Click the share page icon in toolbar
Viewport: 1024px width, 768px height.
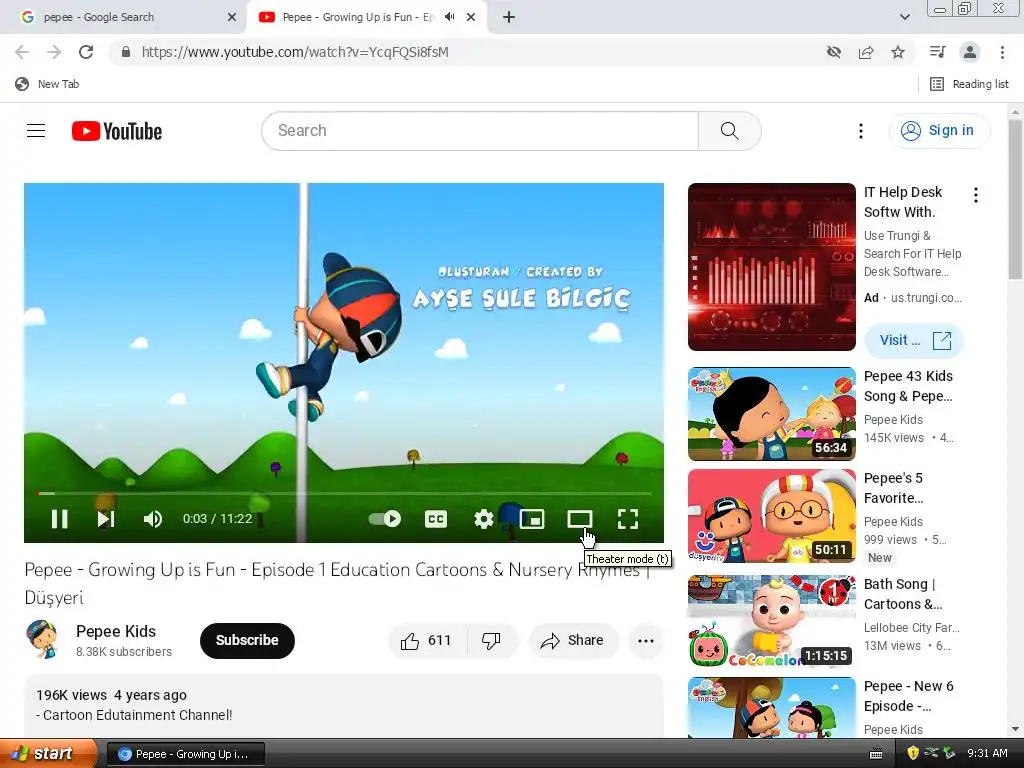pos(866,52)
